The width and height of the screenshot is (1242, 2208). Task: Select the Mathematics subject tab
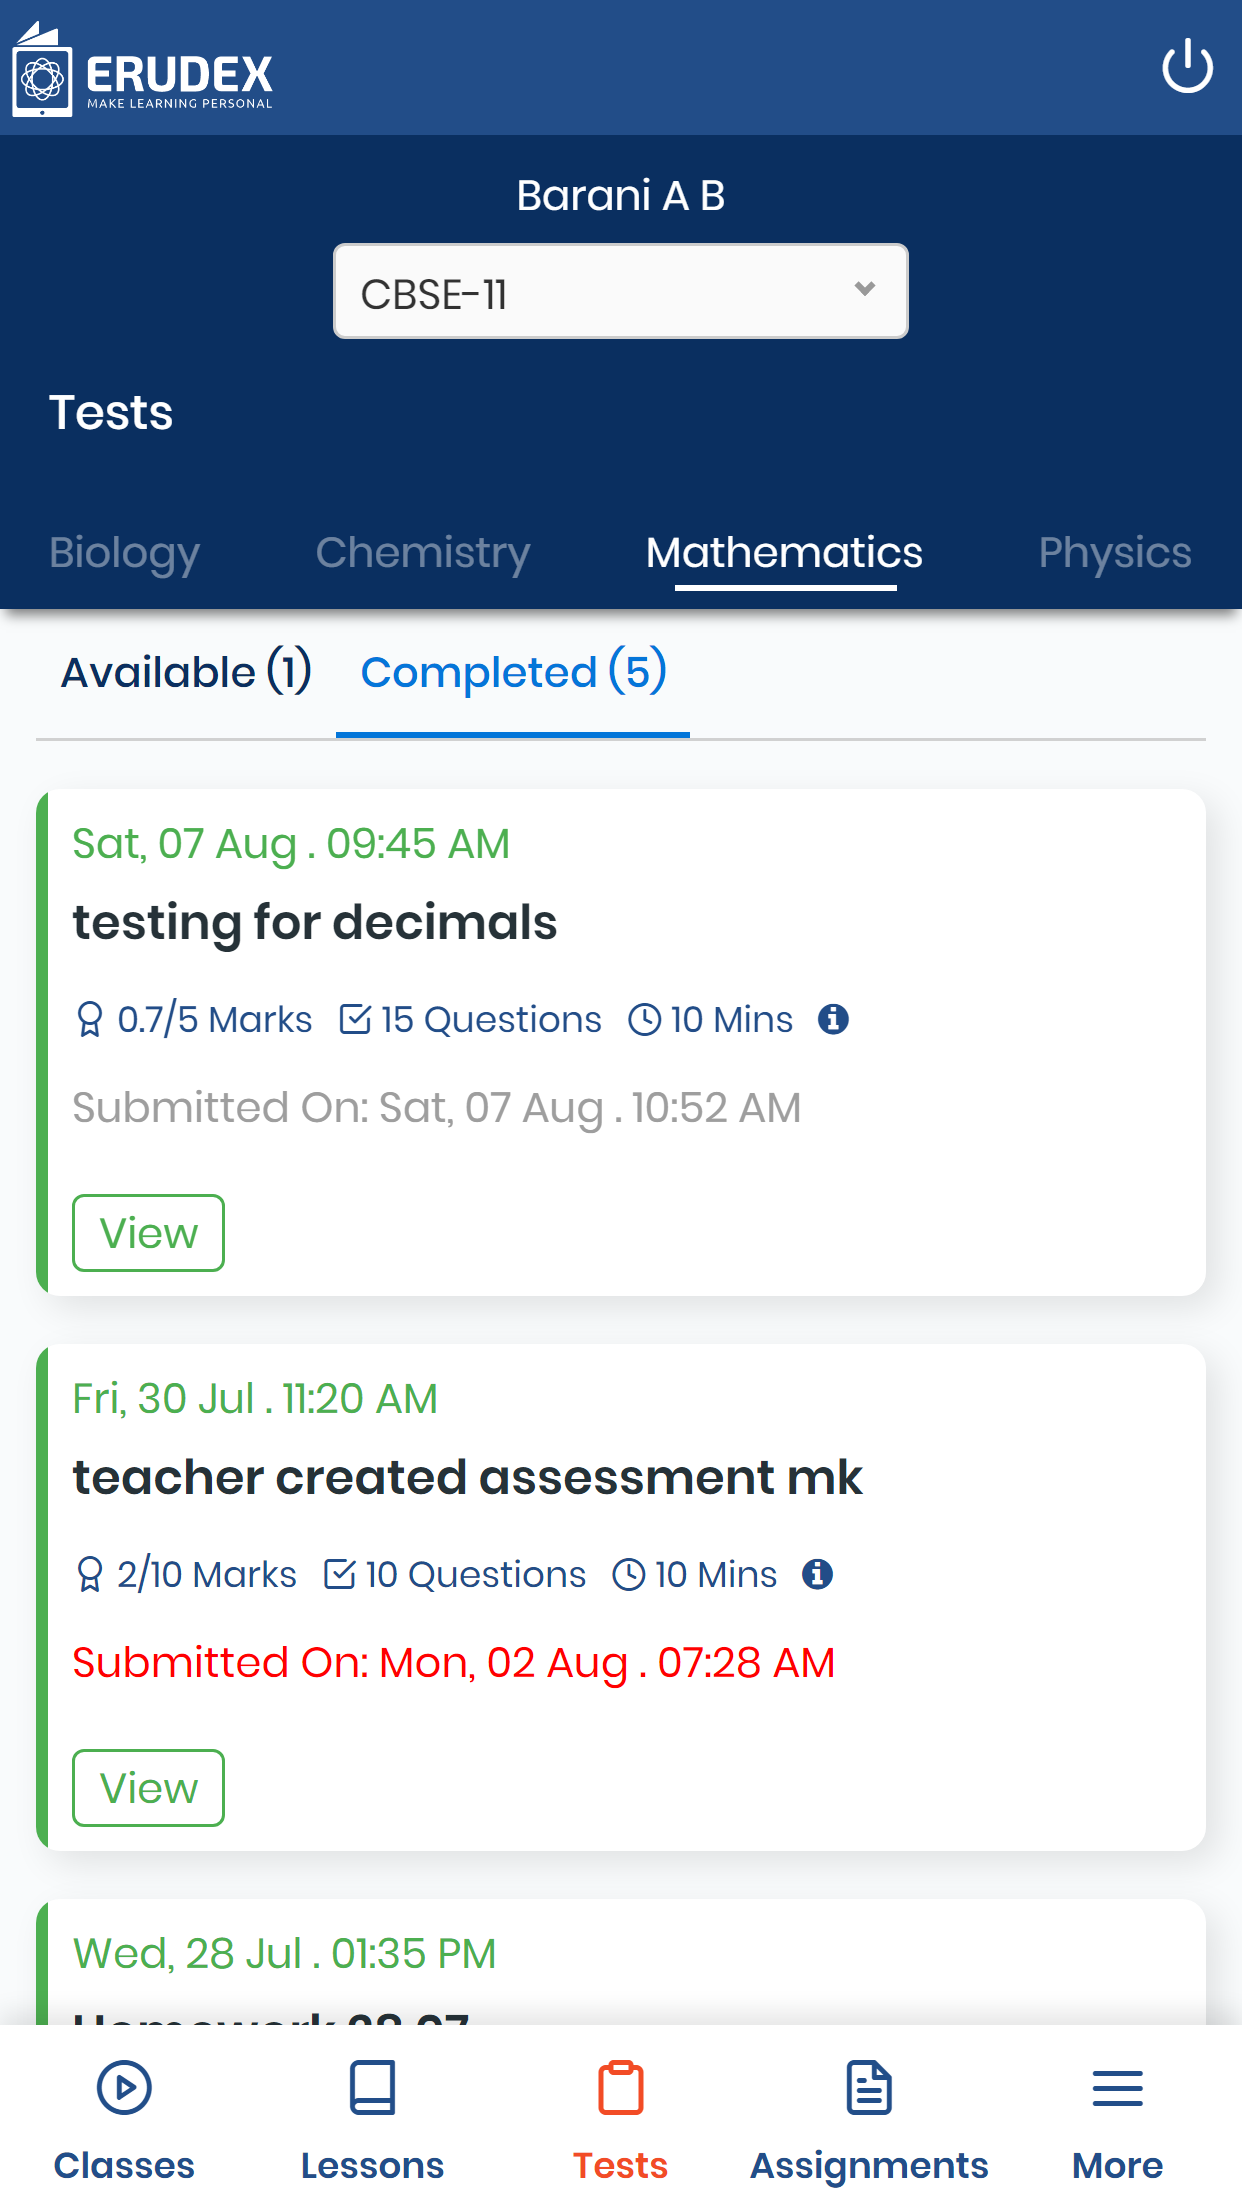pos(784,552)
